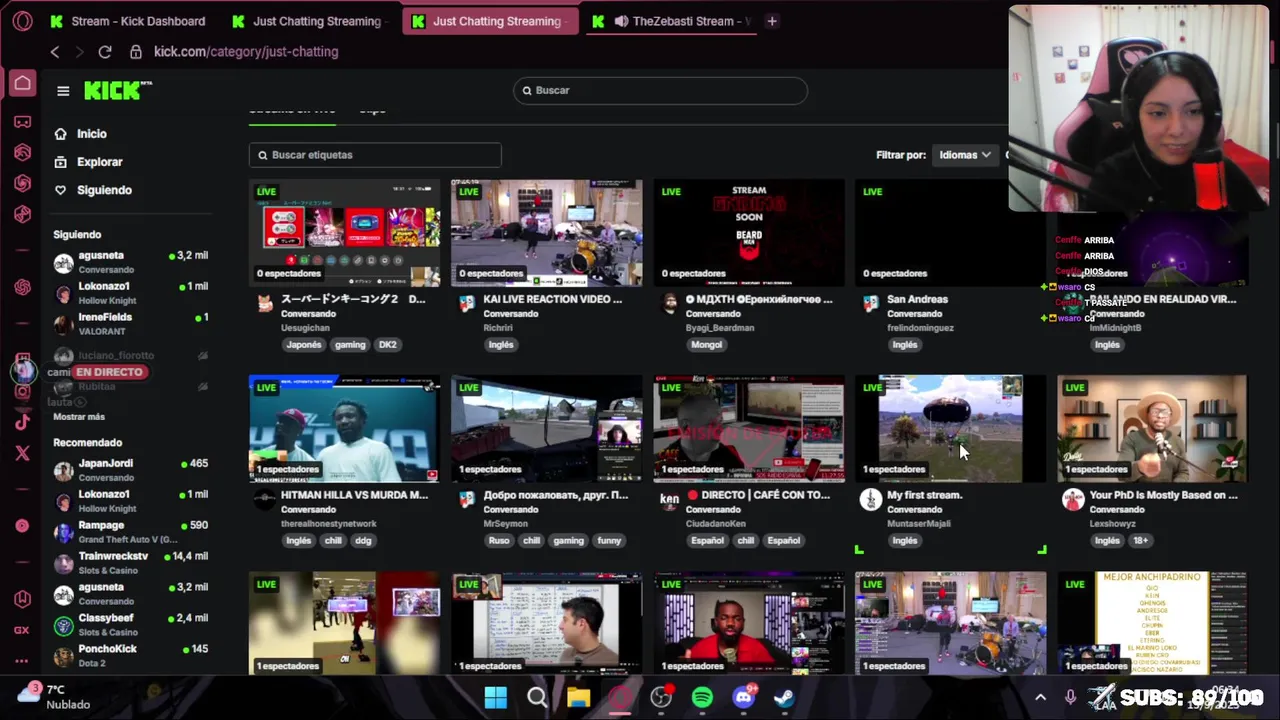Open Spotify from the taskbar
1280x720 pixels.
coord(702,697)
